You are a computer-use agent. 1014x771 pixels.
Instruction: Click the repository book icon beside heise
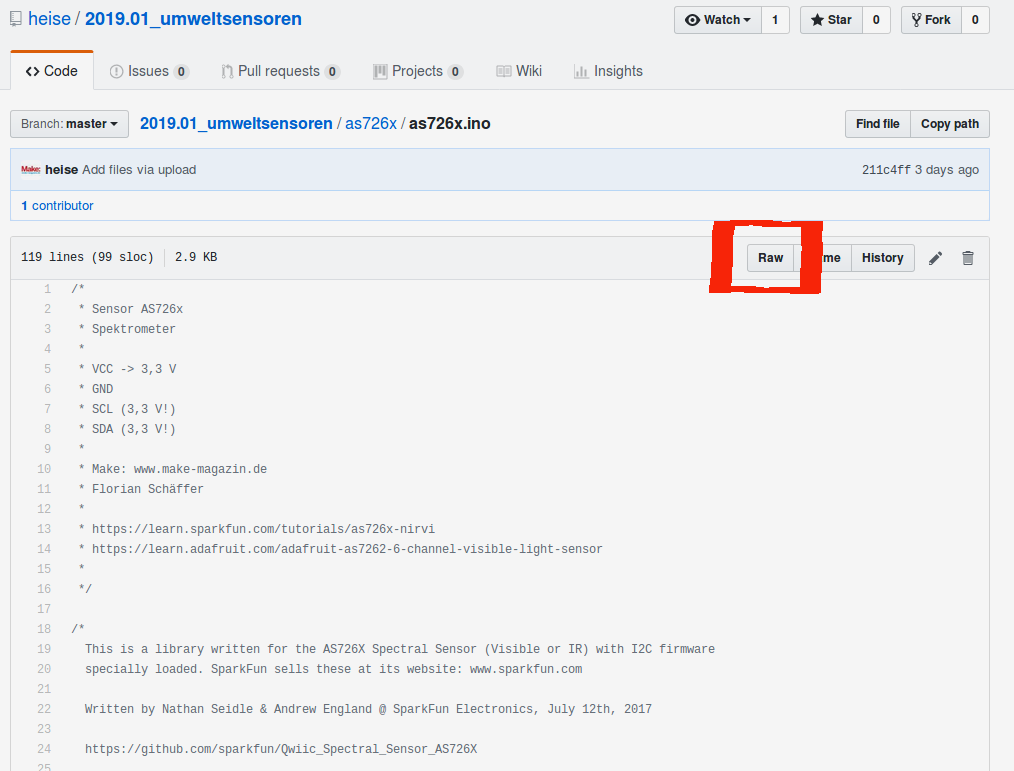16,19
